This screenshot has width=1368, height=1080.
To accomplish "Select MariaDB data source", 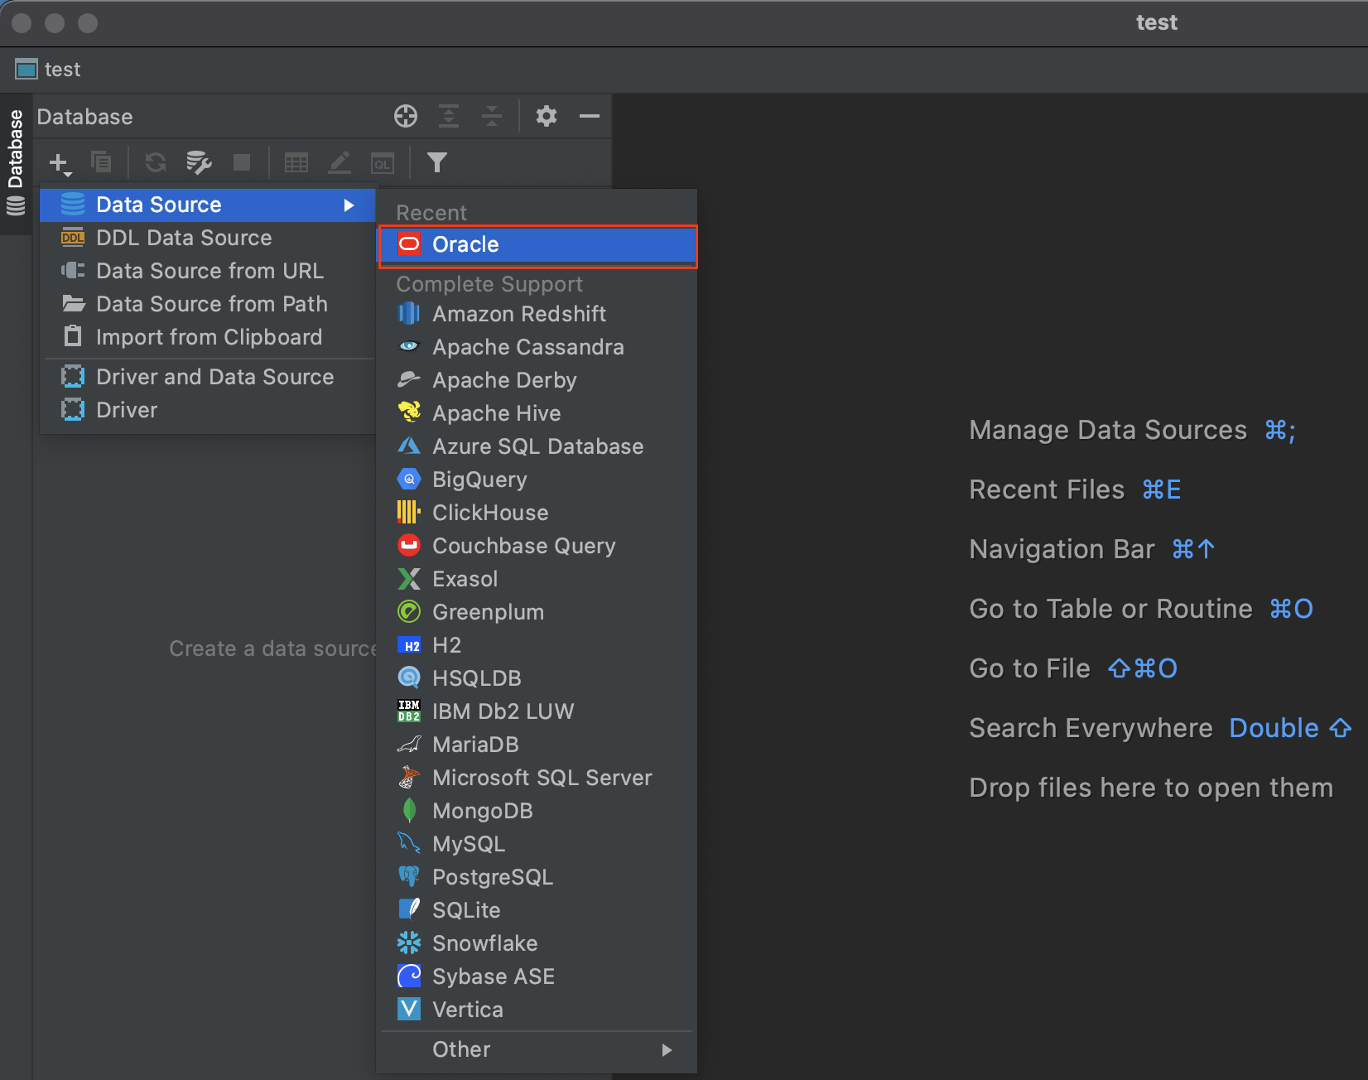I will point(537,744).
